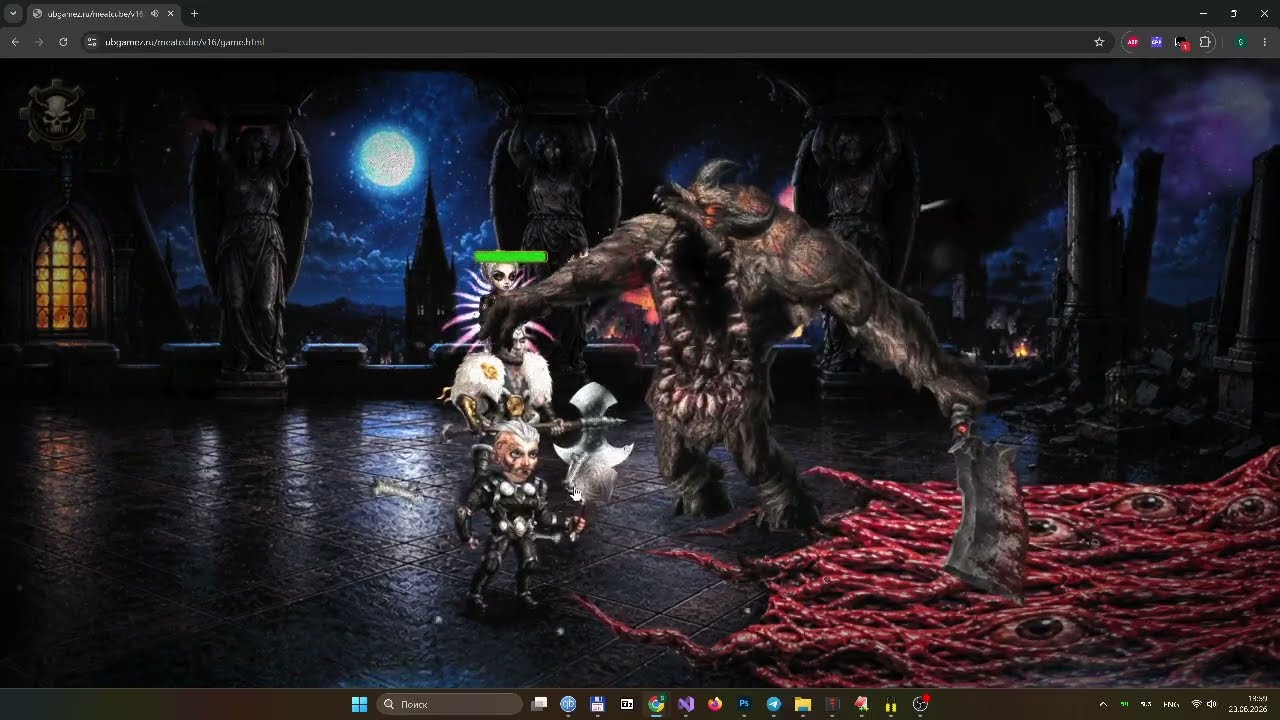Click the browser Forward arrow
Screen dimensions: 1280x720
39,42
